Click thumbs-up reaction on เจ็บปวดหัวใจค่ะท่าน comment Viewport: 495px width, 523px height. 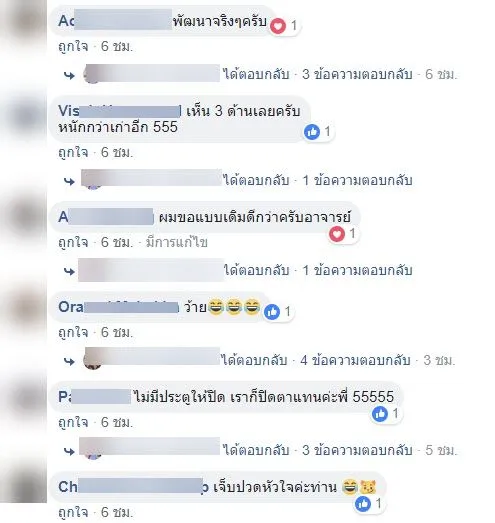(x=363, y=504)
